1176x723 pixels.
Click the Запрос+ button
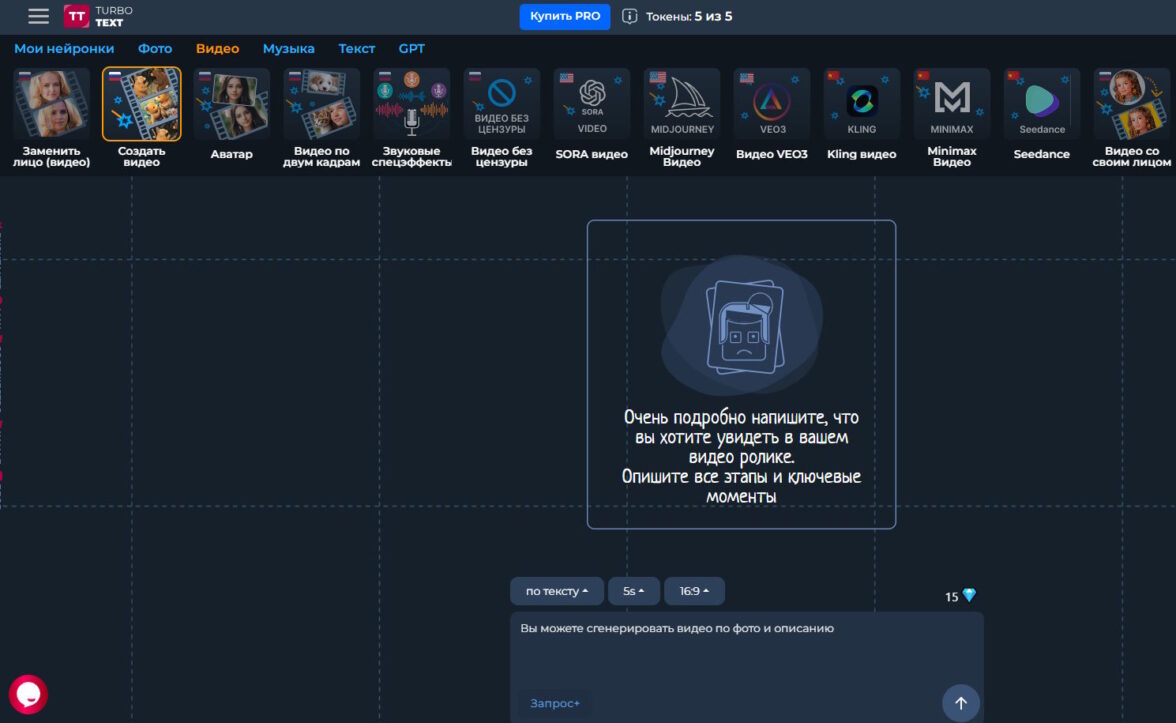coord(555,703)
